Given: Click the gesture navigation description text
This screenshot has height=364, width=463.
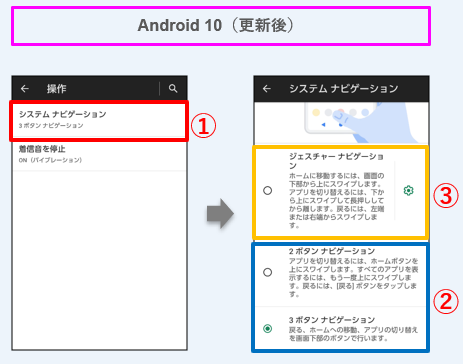Looking at the screenshot, I should click(336, 200).
